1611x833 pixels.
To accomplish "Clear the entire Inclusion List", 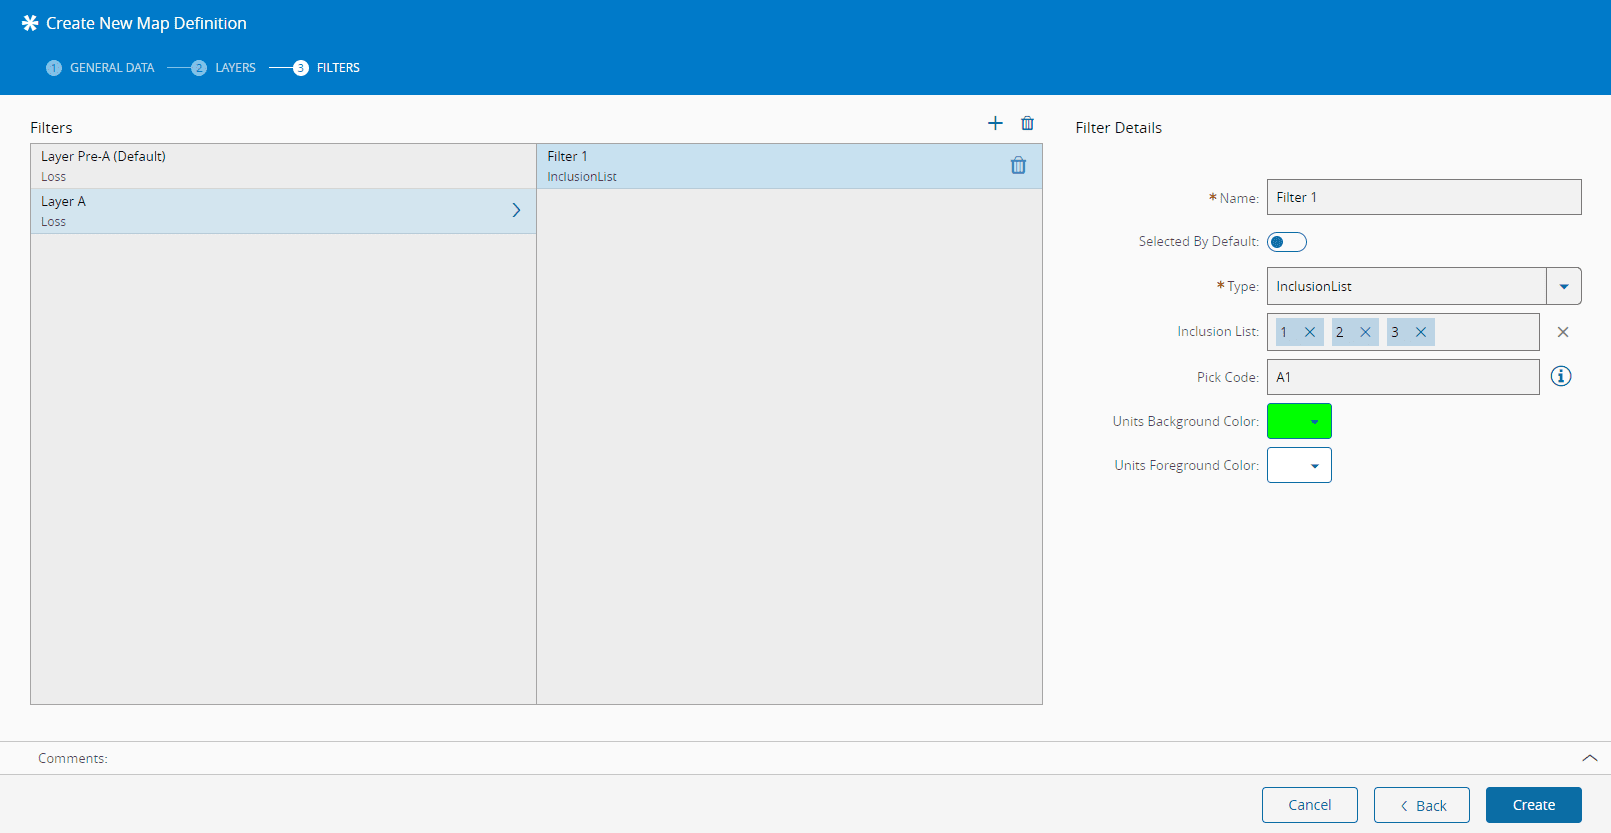I will pos(1563,332).
